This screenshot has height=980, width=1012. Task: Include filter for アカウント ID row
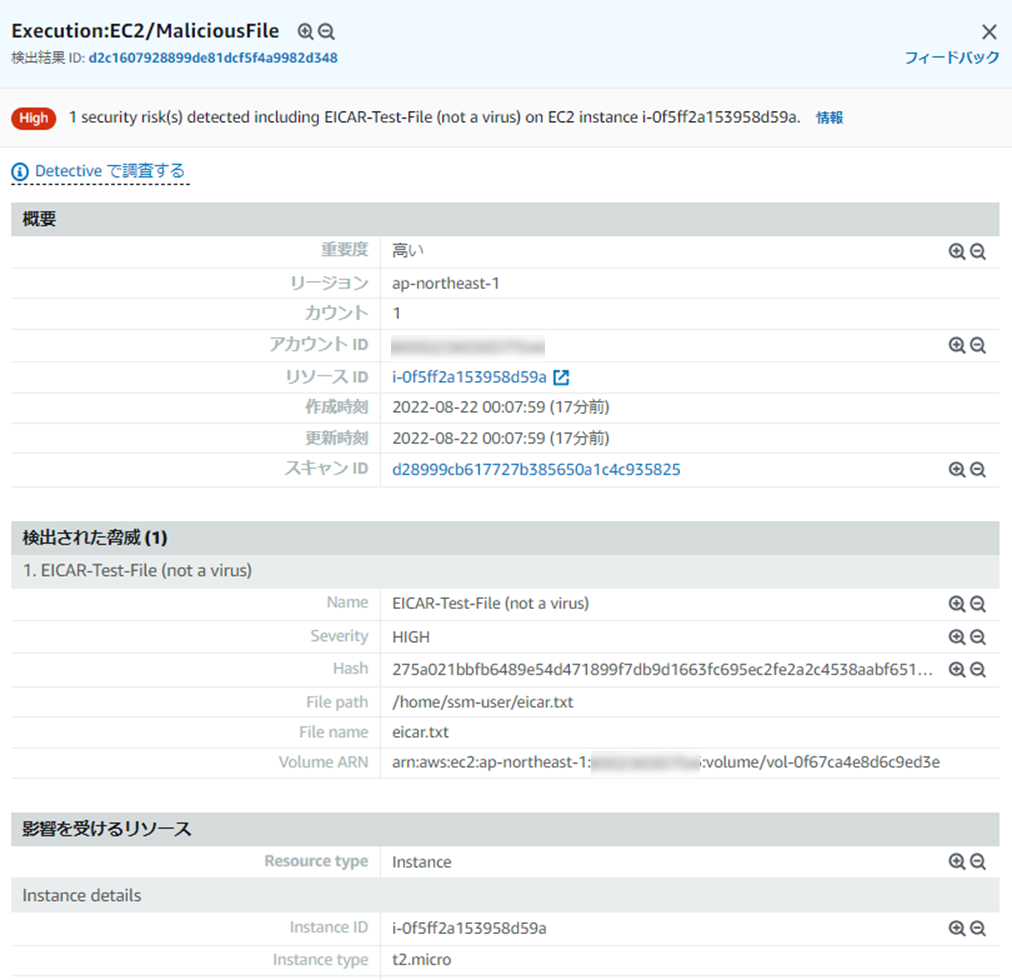pos(956,345)
